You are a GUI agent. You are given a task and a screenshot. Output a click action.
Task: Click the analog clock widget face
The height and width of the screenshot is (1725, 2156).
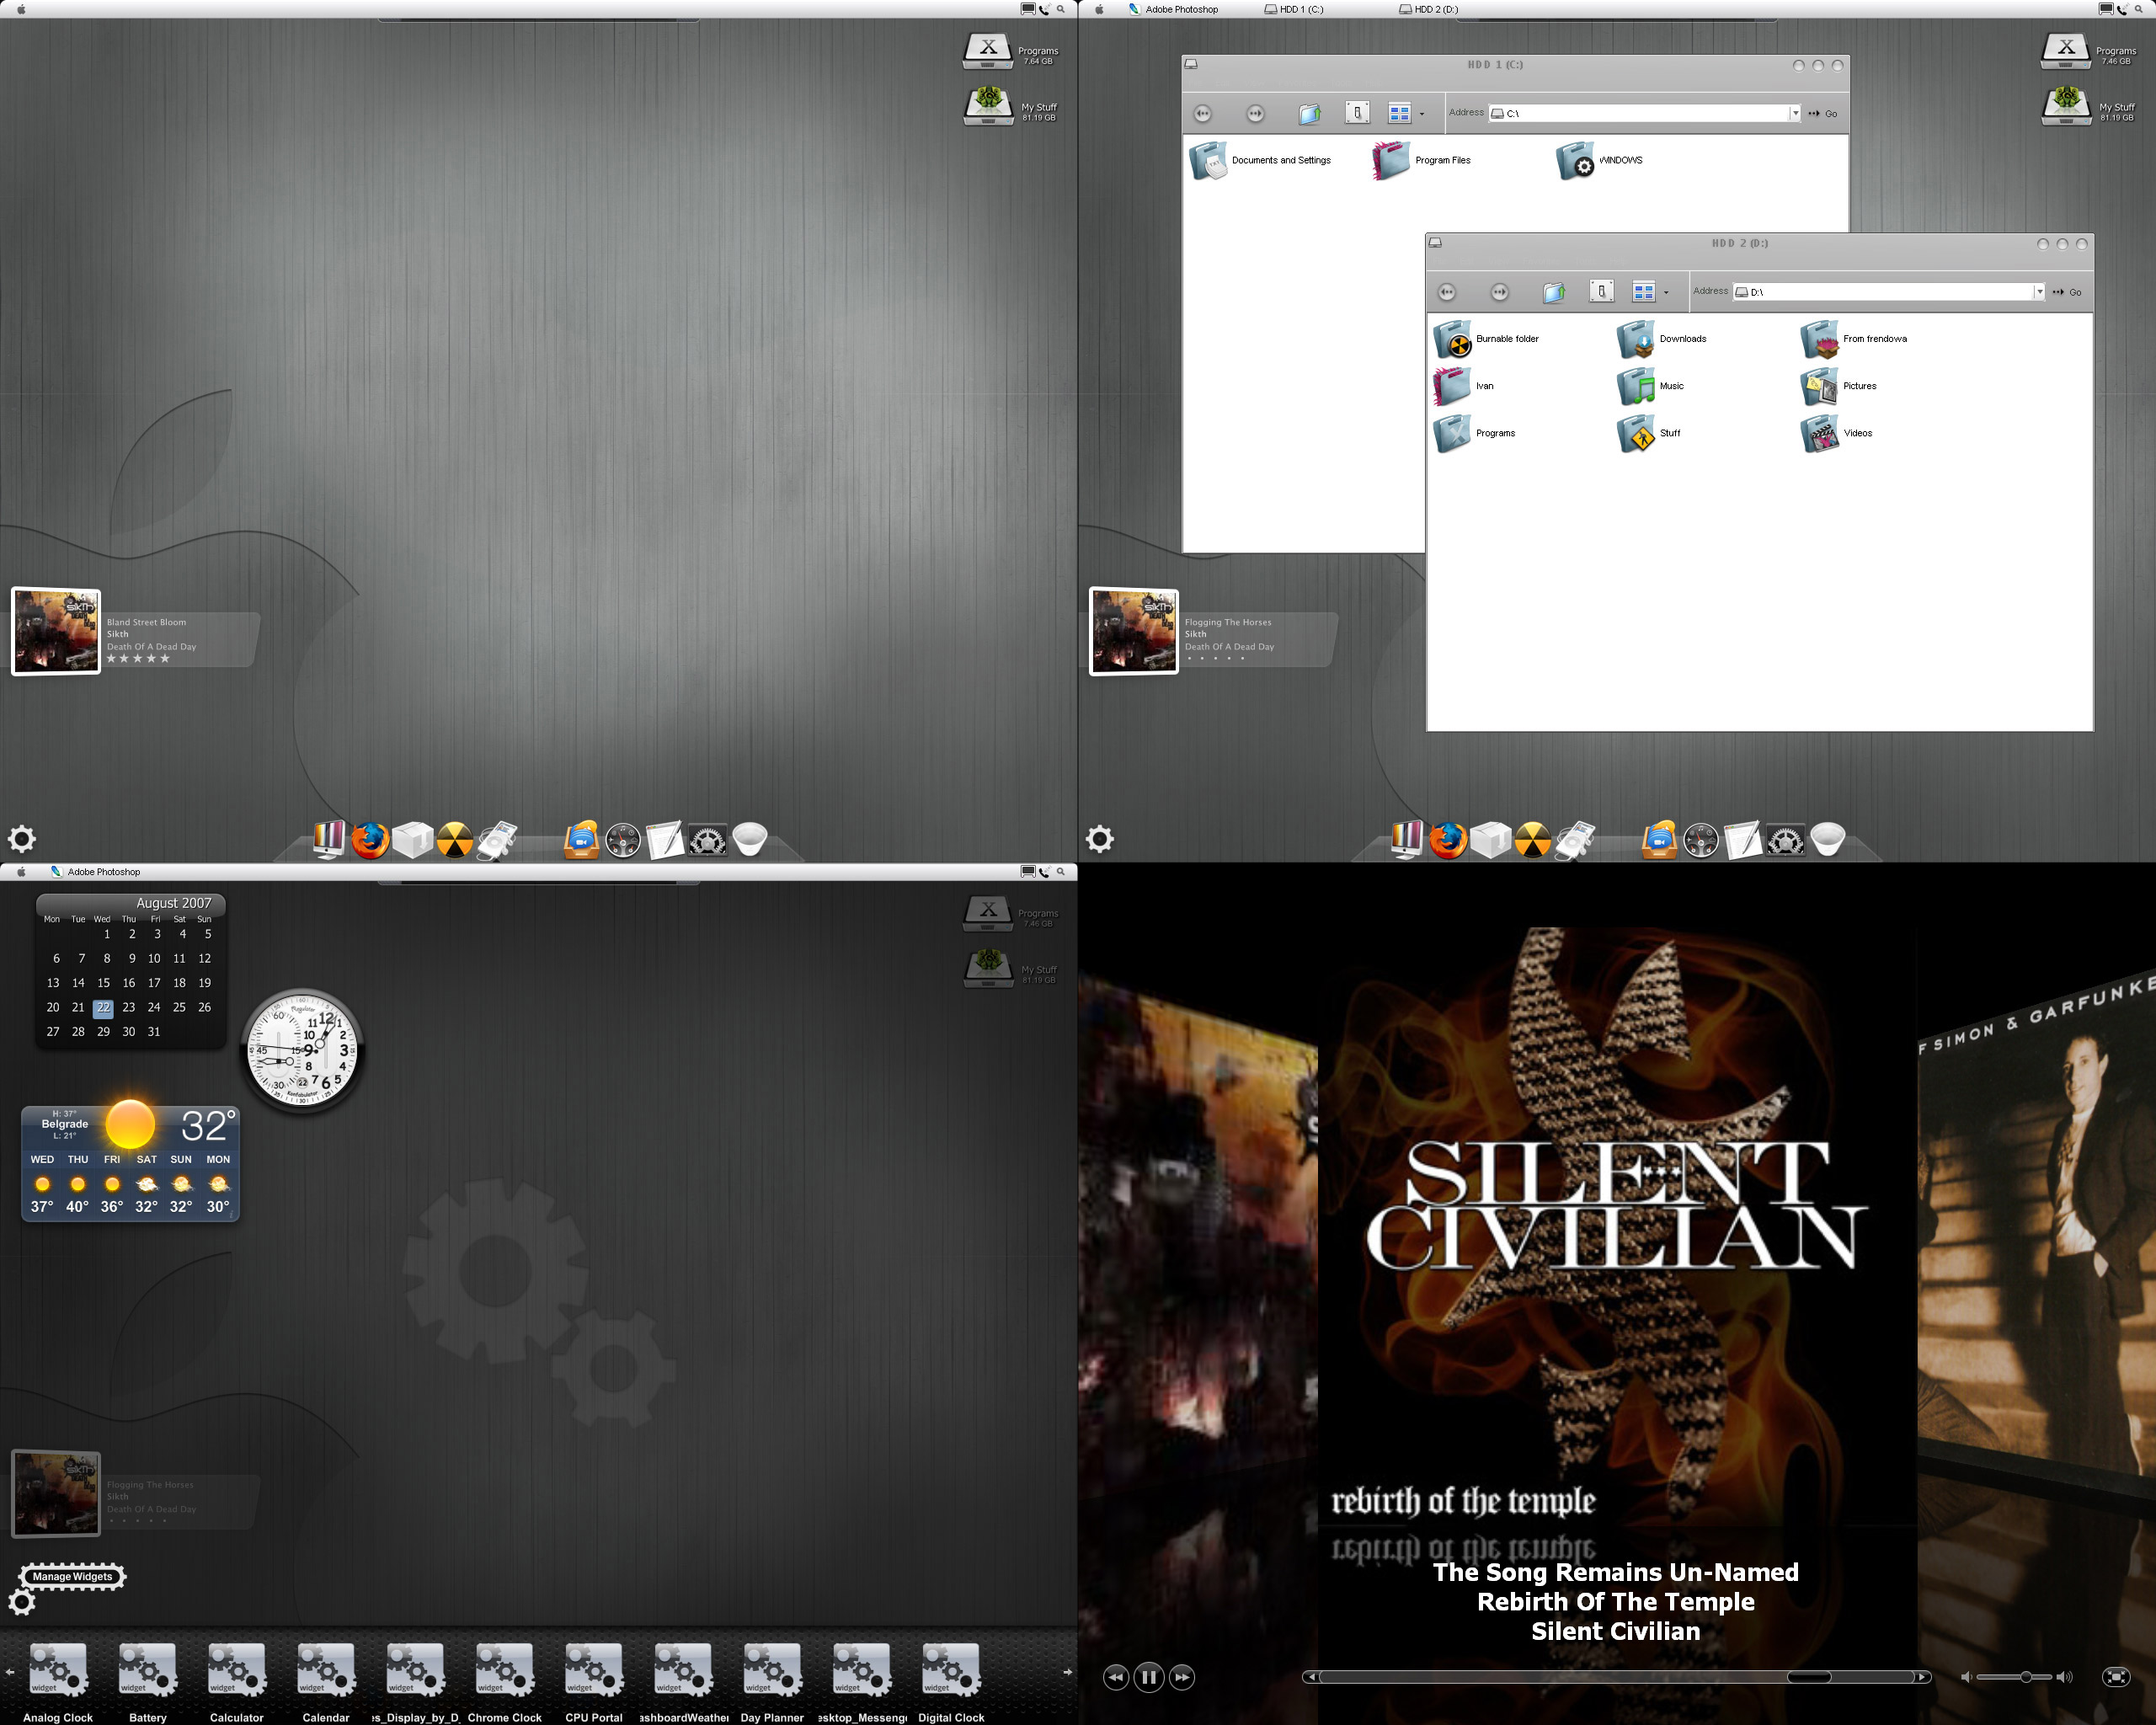(x=302, y=1050)
